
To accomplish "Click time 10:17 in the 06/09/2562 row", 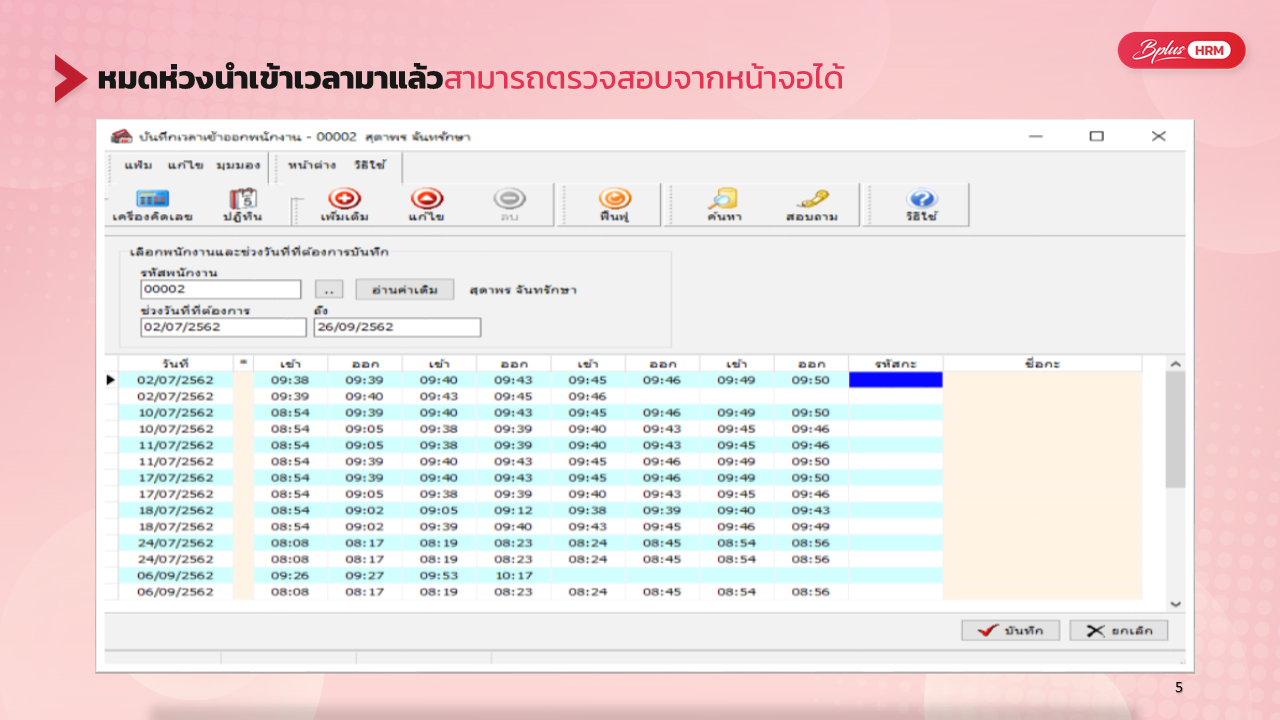I will click(513, 575).
